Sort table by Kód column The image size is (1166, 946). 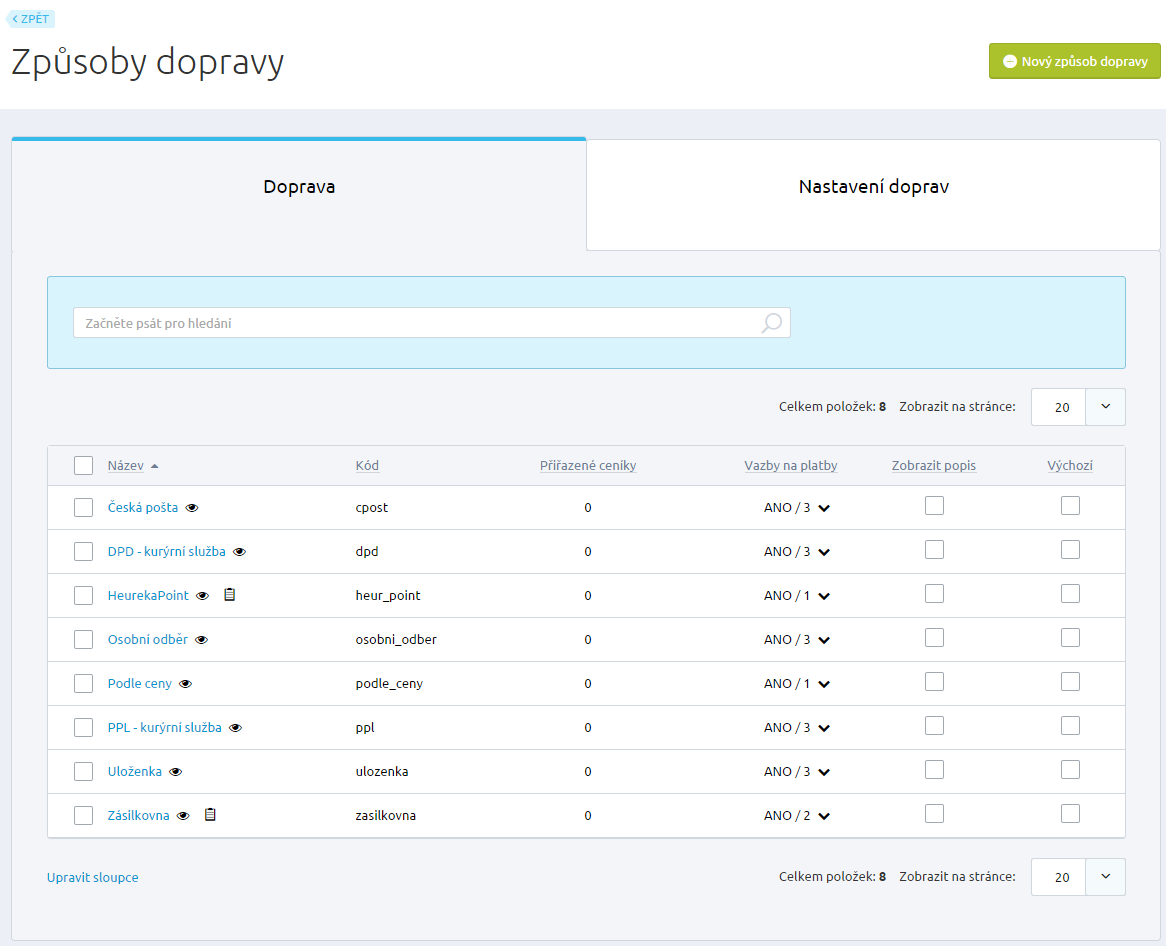[367, 466]
